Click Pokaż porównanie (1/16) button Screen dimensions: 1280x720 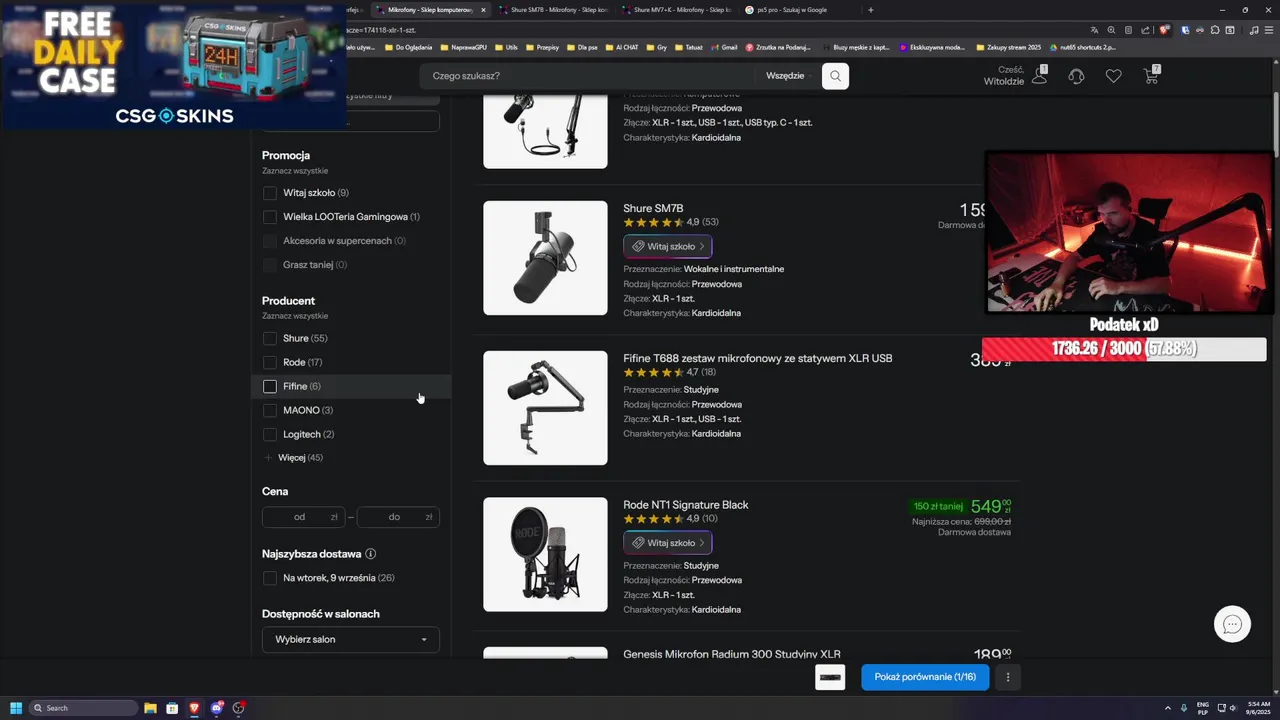coord(925,677)
